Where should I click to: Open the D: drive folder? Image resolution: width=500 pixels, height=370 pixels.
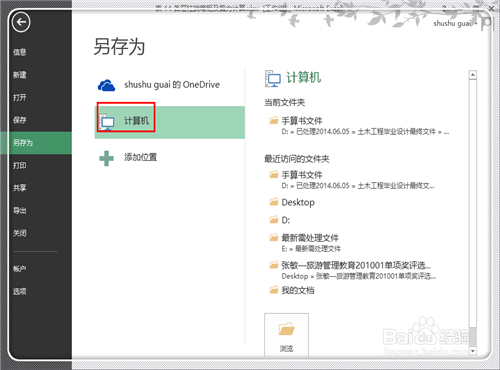coord(286,220)
